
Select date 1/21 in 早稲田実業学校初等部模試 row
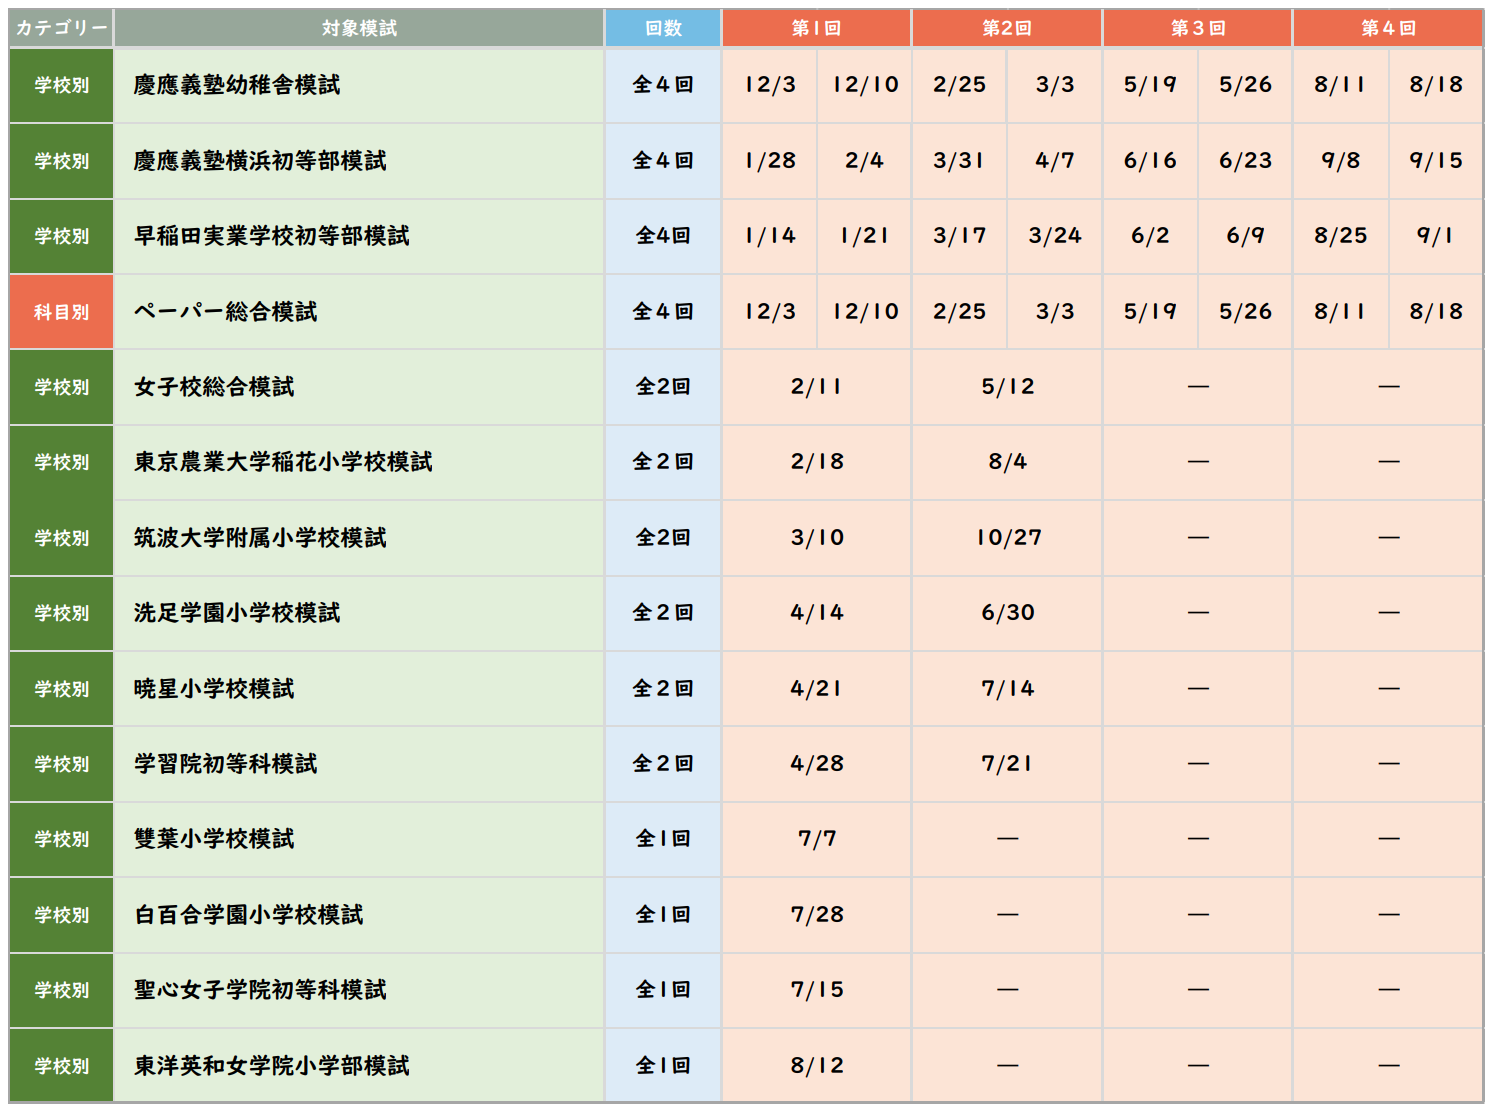pos(864,236)
